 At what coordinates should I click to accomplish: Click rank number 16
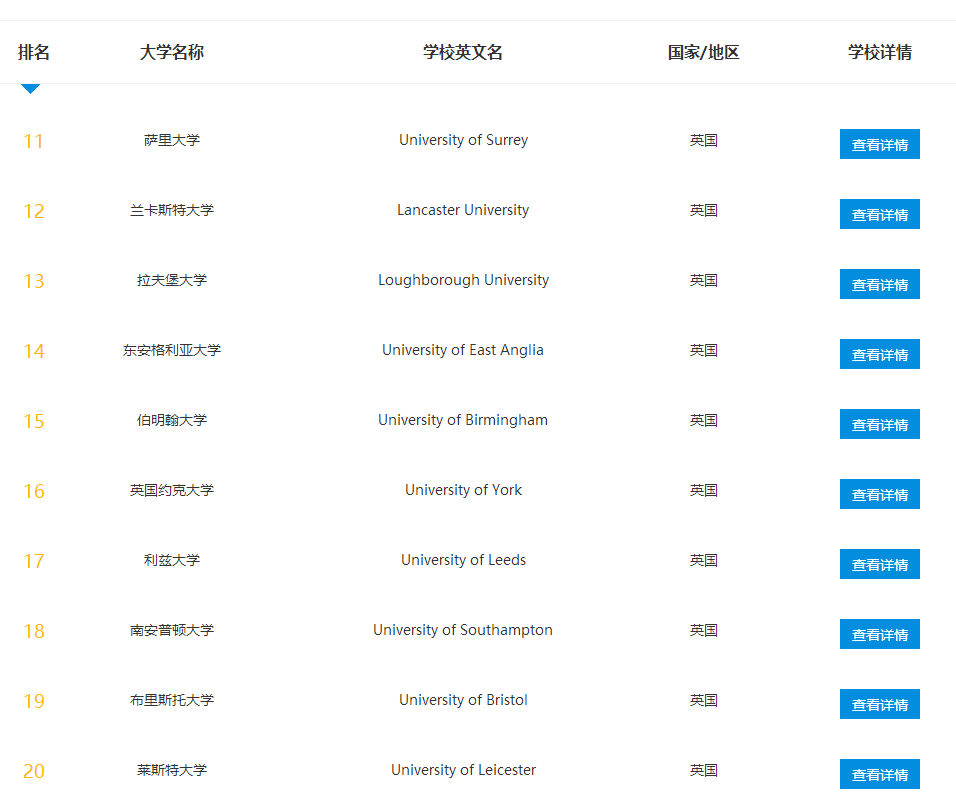(34, 491)
